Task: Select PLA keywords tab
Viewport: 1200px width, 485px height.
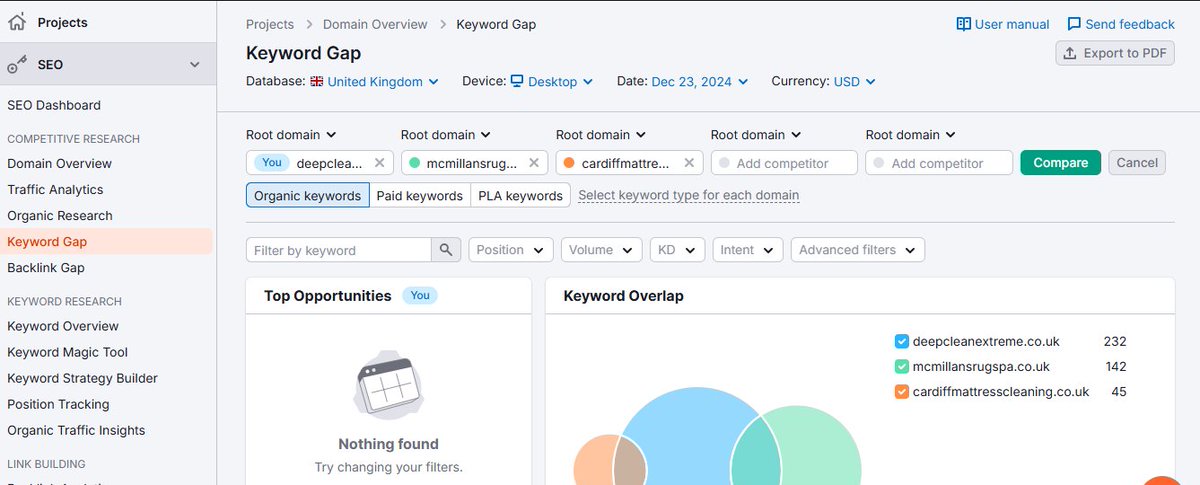Action: pyautogui.click(x=520, y=196)
